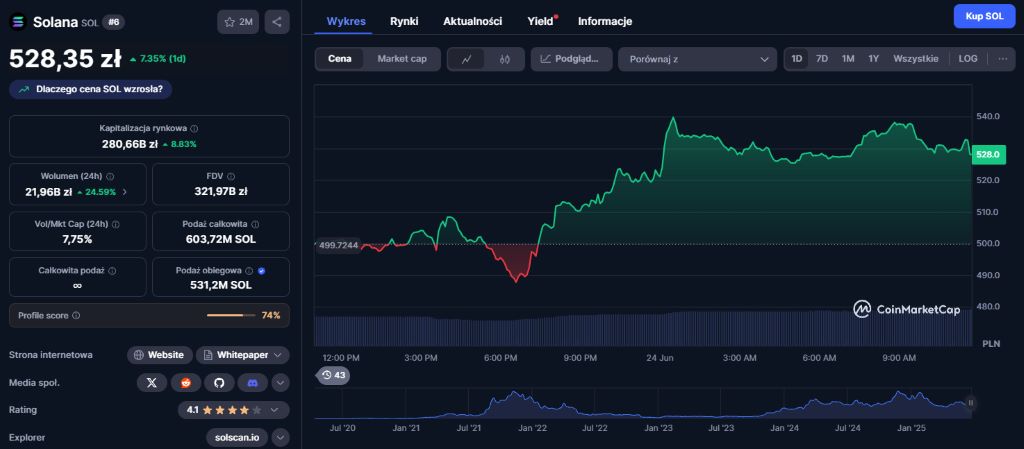The width and height of the screenshot is (1024, 449).
Task: Select line chart type icon
Action: pyautogui.click(x=467, y=59)
